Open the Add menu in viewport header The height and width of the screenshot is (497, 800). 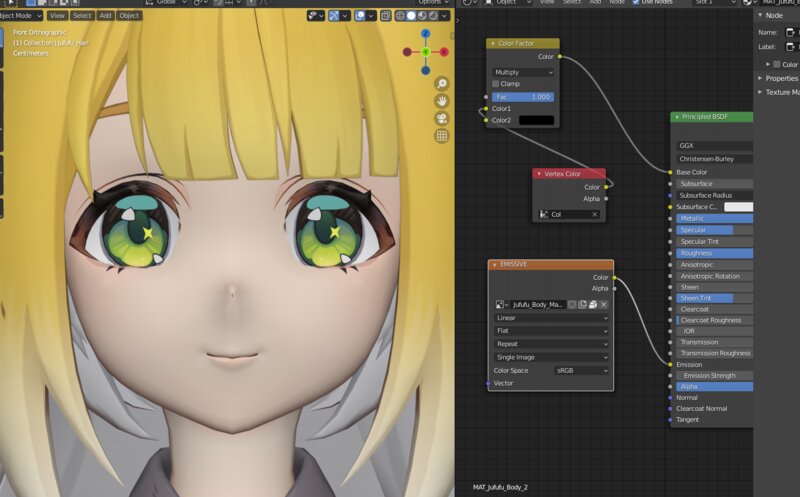tap(106, 16)
